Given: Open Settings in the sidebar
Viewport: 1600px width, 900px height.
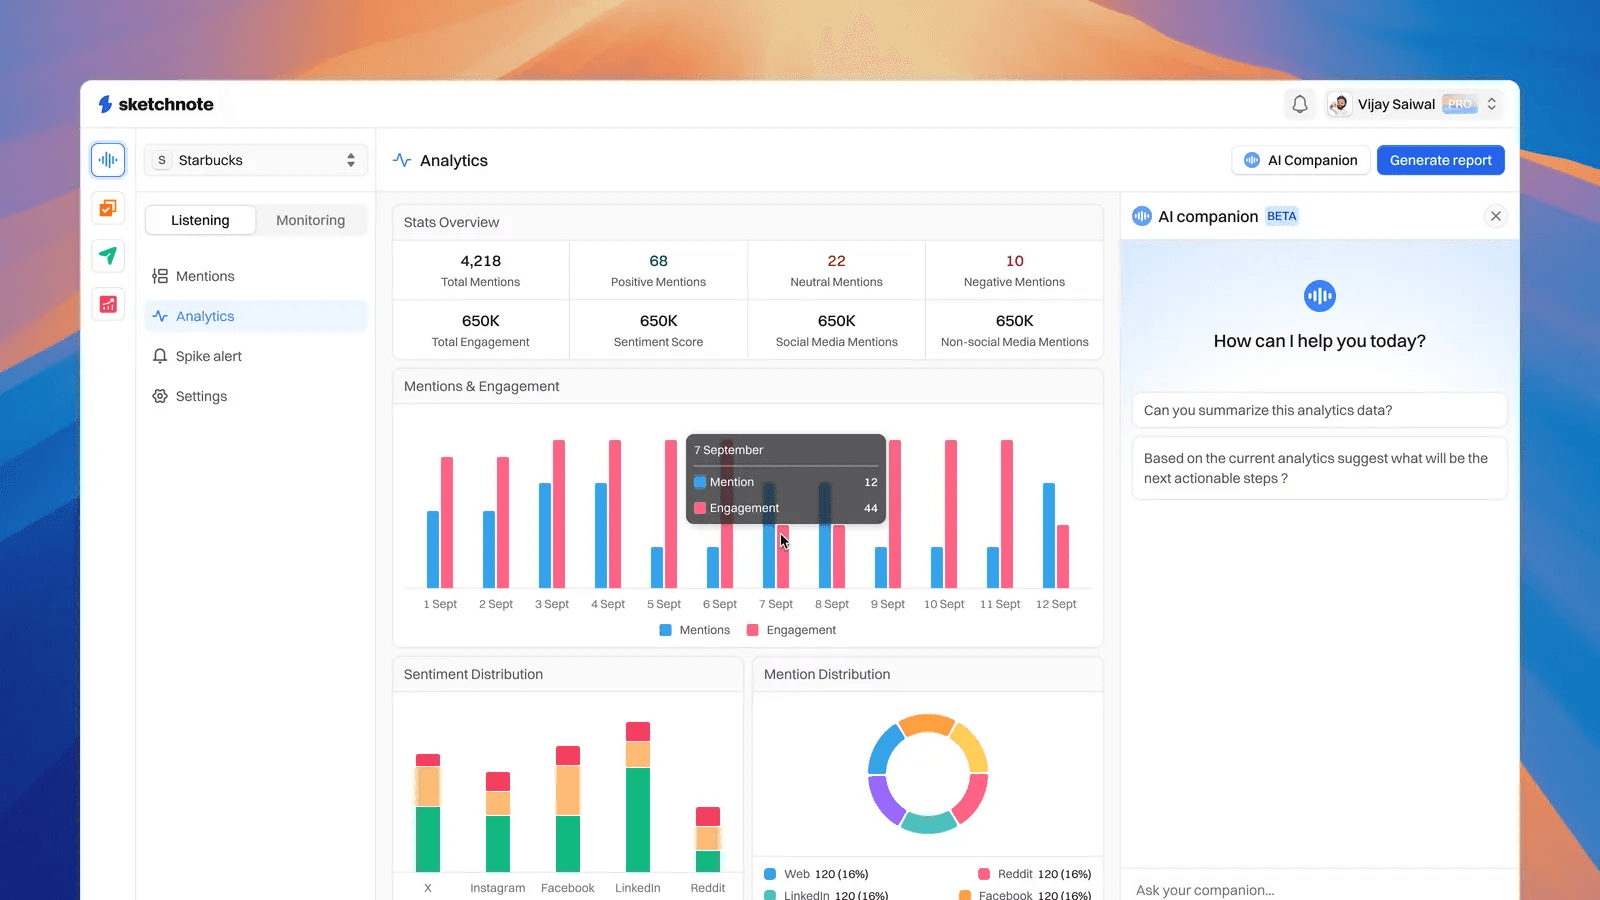Looking at the screenshot, I should [x=256, y=396].
